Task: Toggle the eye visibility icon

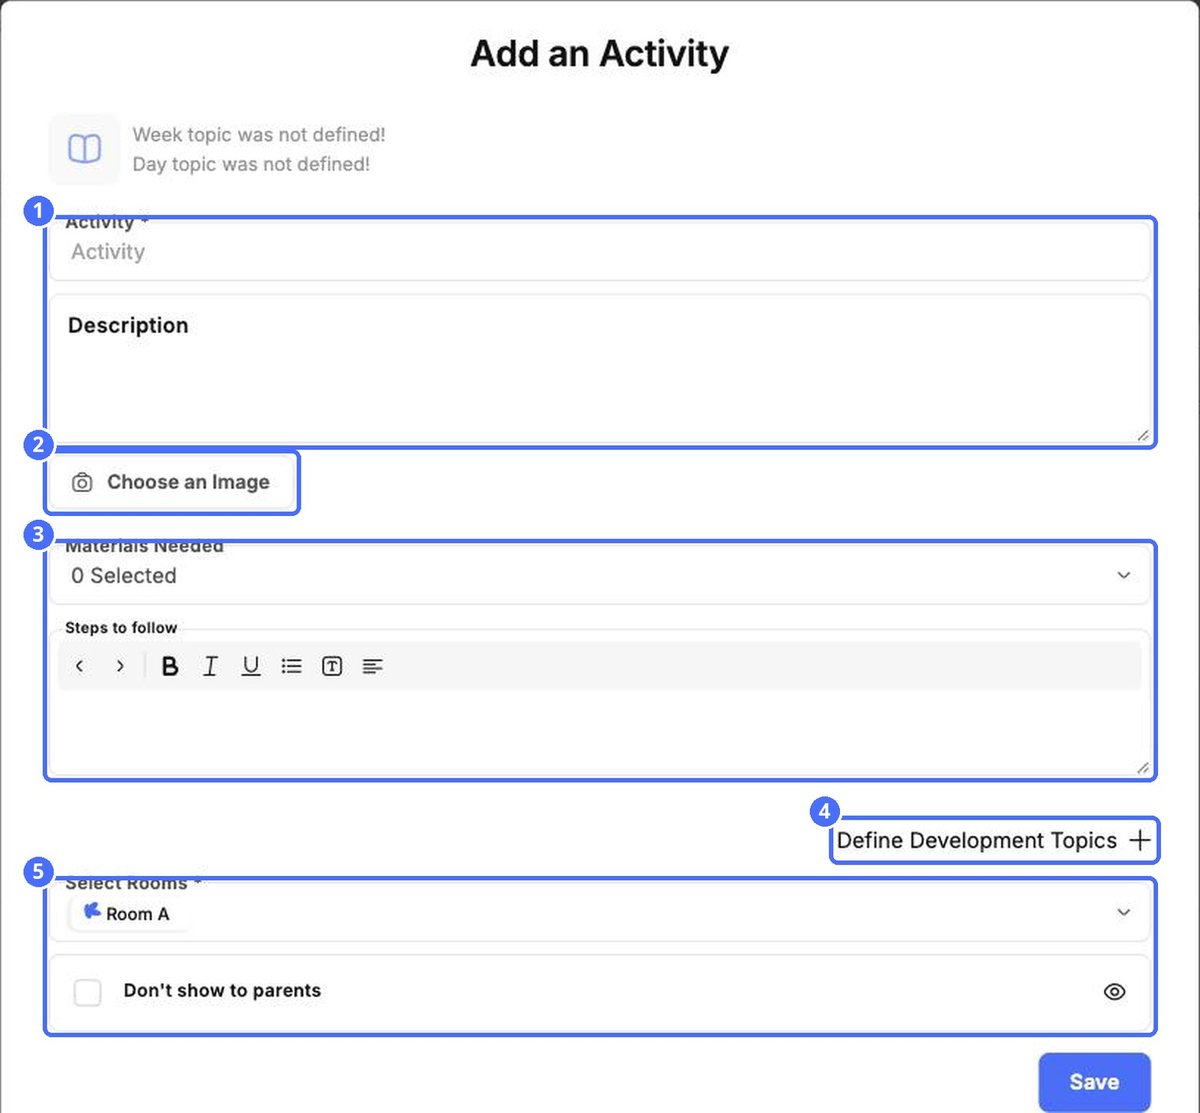Action: tap(1114, 992)
